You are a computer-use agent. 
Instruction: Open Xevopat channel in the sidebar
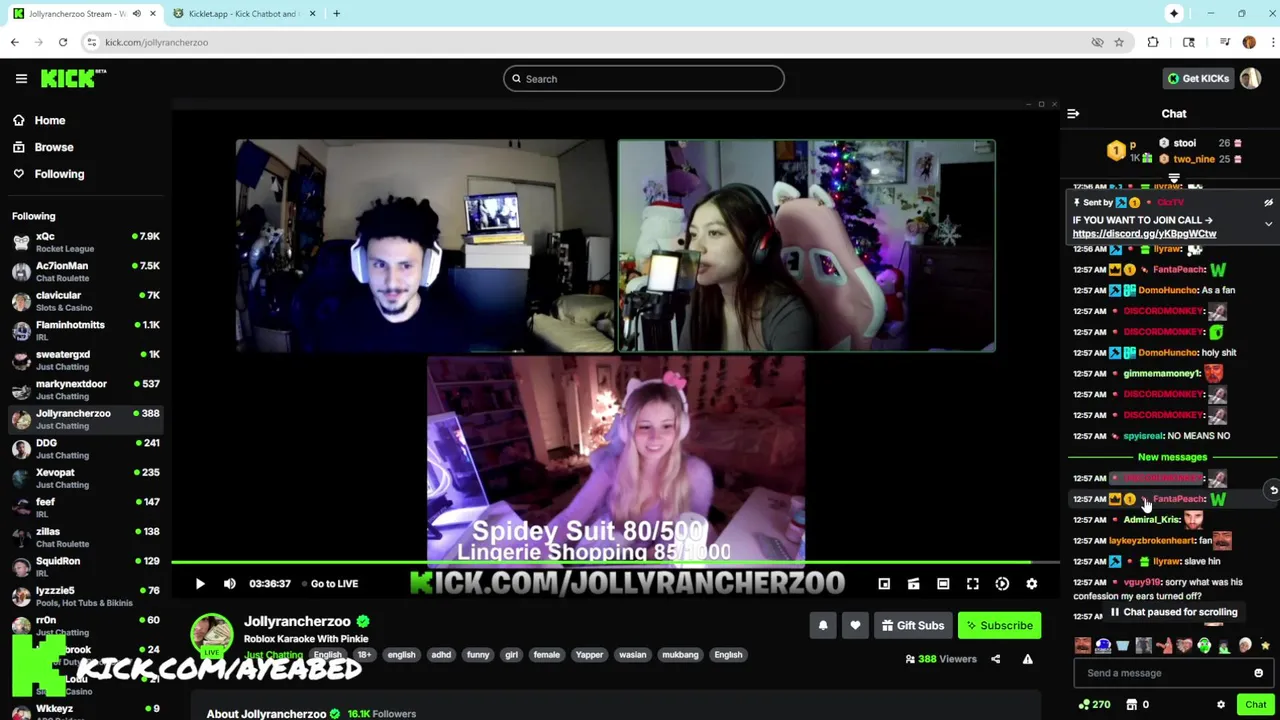coord(85,478)
